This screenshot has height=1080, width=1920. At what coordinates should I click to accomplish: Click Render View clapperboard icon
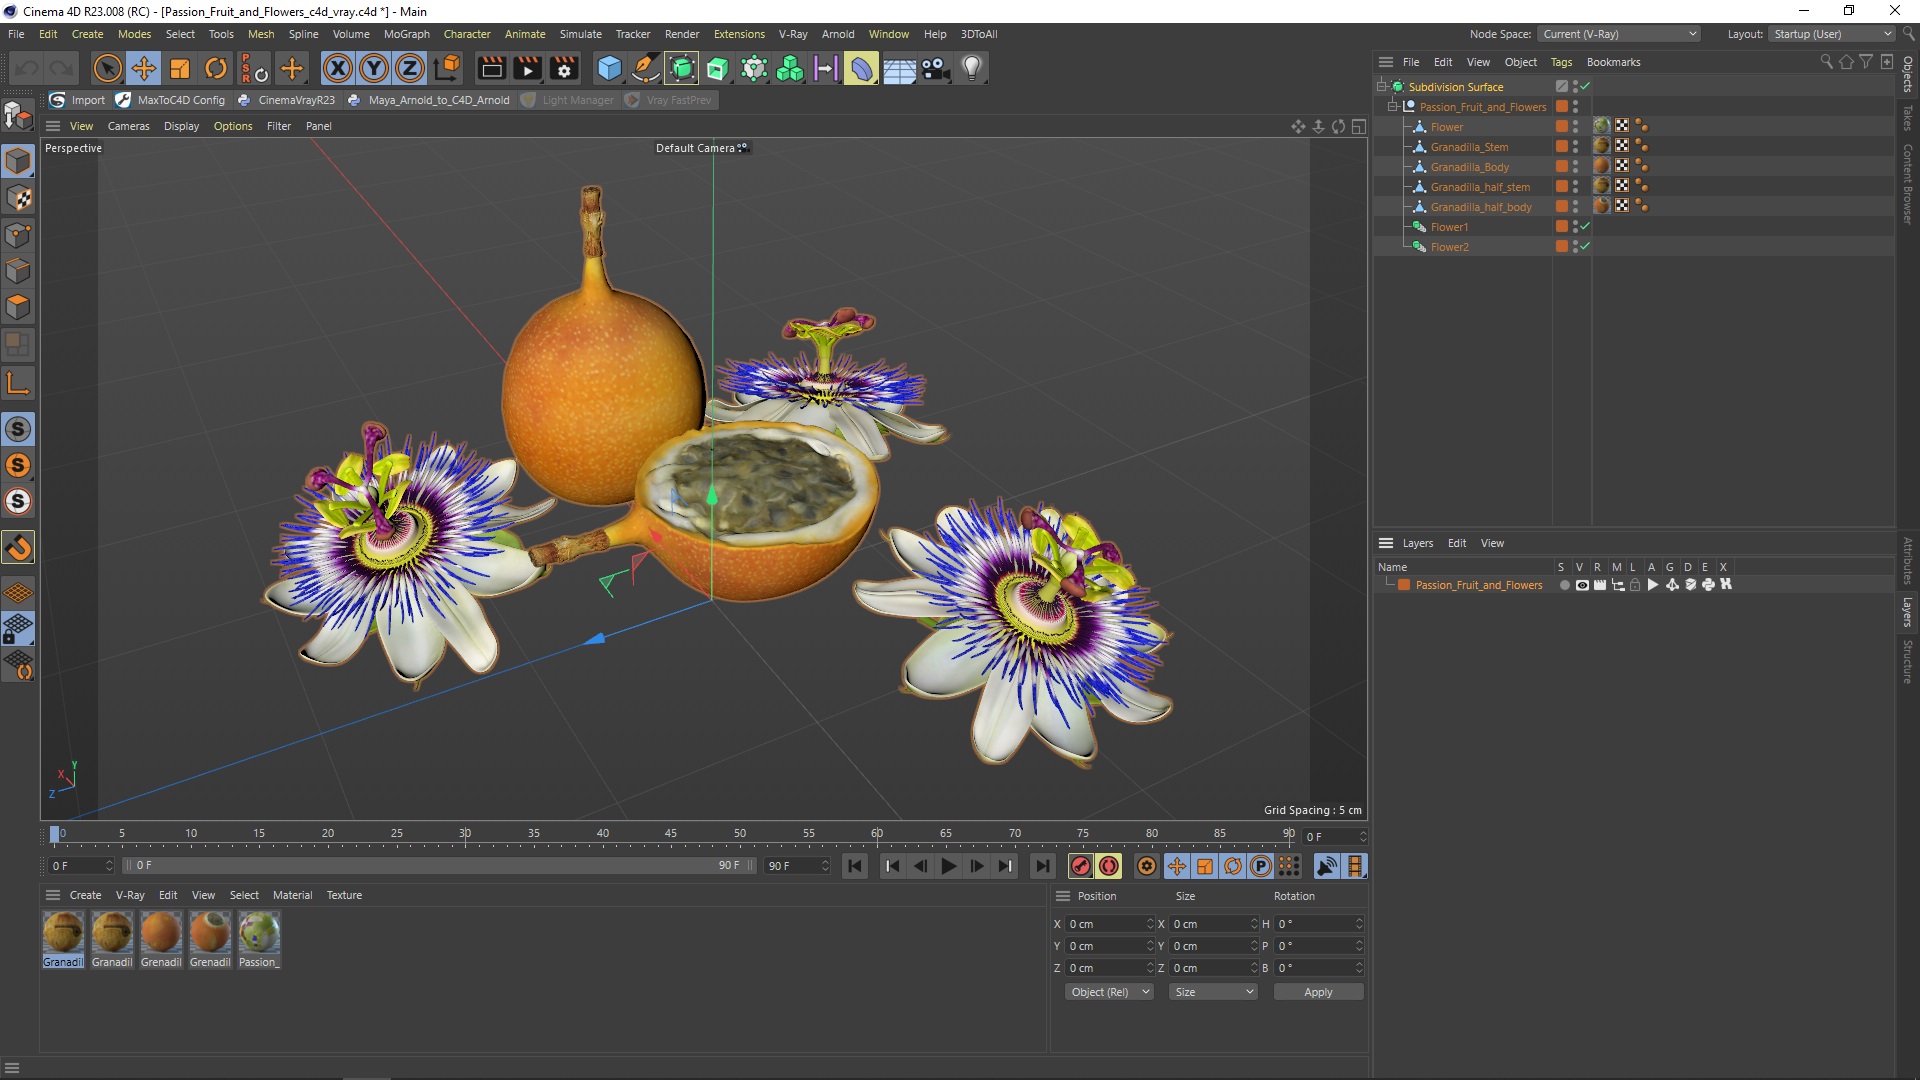[x=491, y=68]
